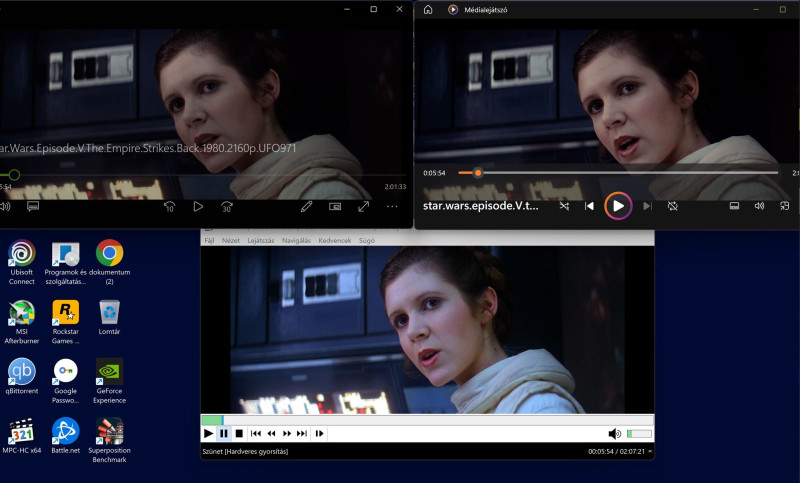
Task: Open Rockstar Games launcher desktop shortcut
Action: [65, 322]
